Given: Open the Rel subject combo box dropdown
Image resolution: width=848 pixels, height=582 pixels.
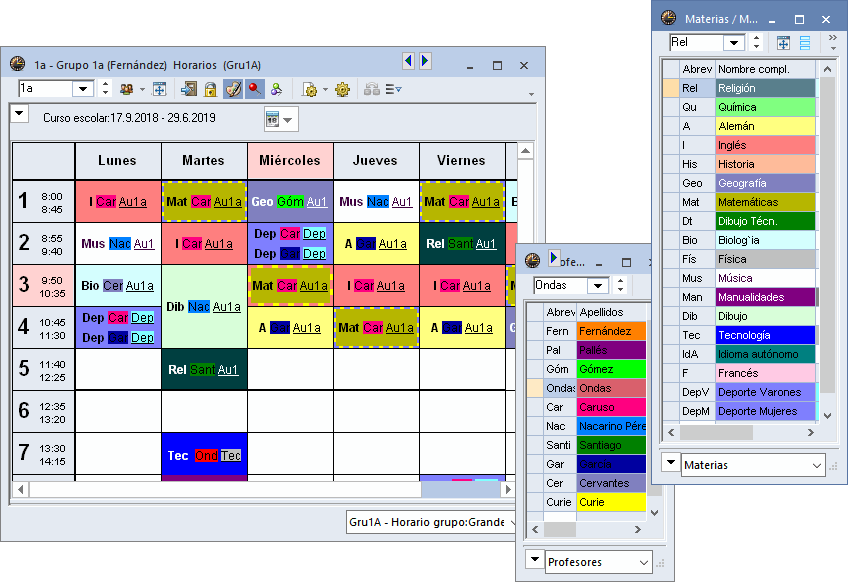Looking at the screenshot, I should click(734, 42).
